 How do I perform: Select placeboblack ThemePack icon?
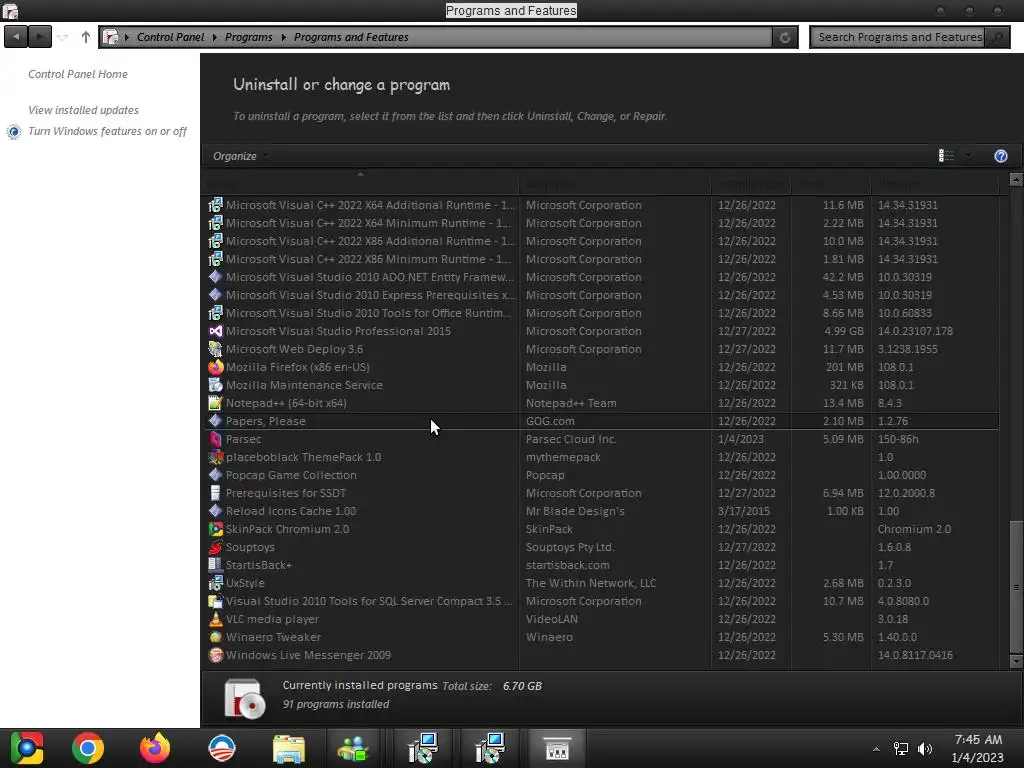coord(216,457)
